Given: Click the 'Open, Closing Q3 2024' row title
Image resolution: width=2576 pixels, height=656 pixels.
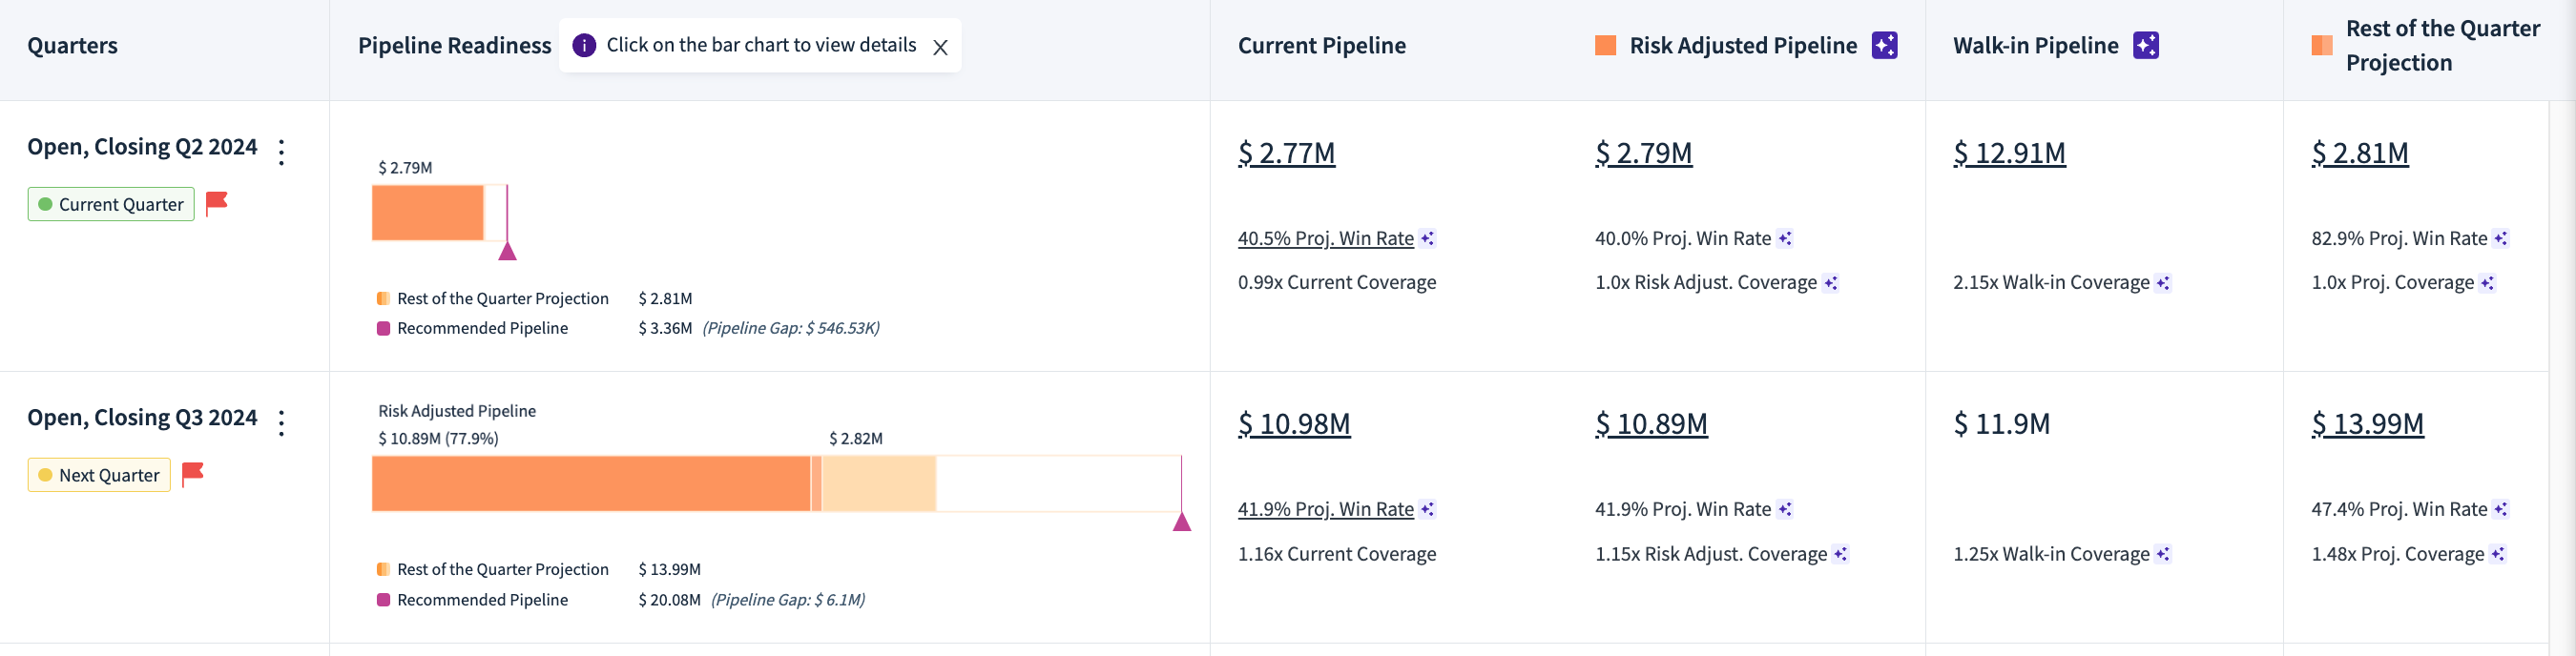Looking at the screenshot, I should [x=142, y=418].
